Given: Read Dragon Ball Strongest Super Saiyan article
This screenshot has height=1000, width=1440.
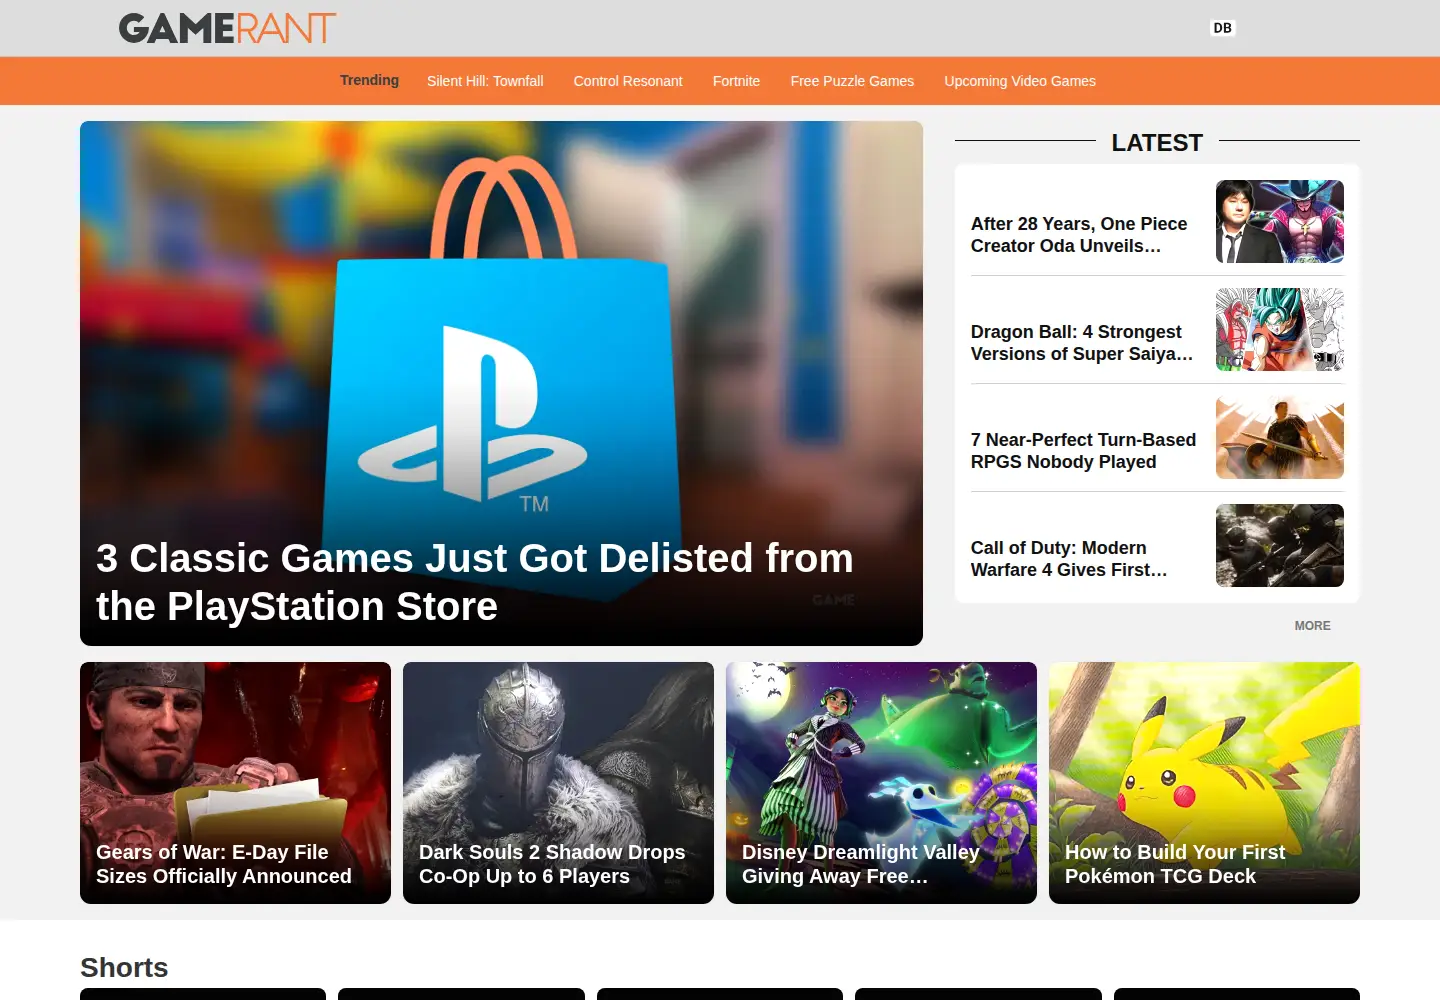Looking at the screenshot, I should click(1082, 343).
